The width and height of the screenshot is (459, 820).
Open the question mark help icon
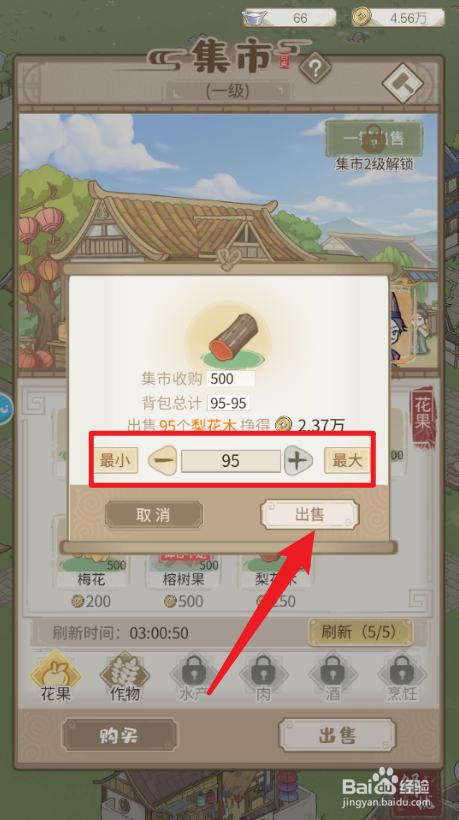tap(315, 66)
